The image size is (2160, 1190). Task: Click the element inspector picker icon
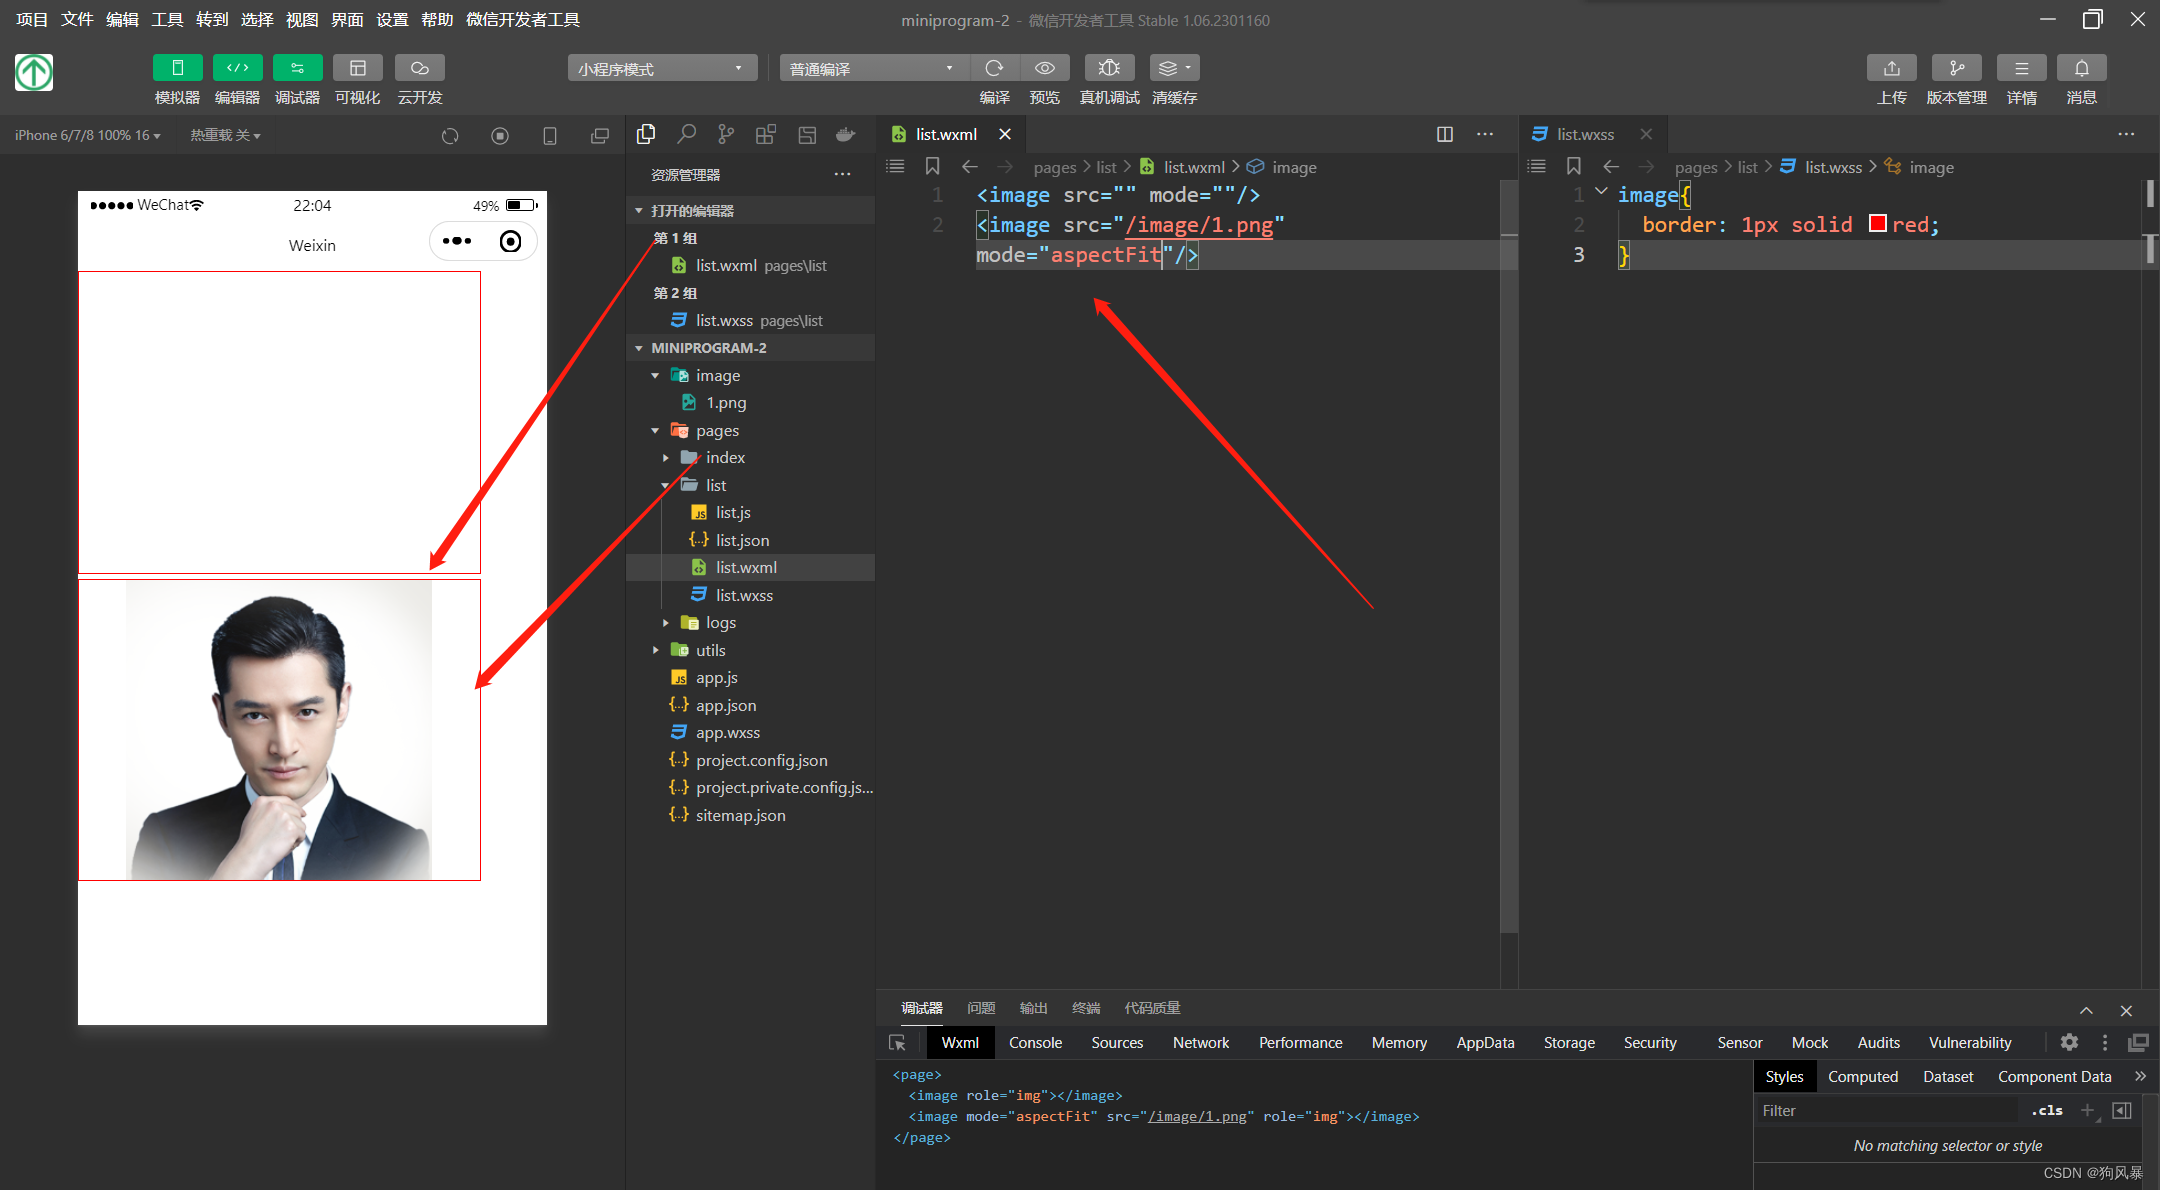pos(897,1043)
